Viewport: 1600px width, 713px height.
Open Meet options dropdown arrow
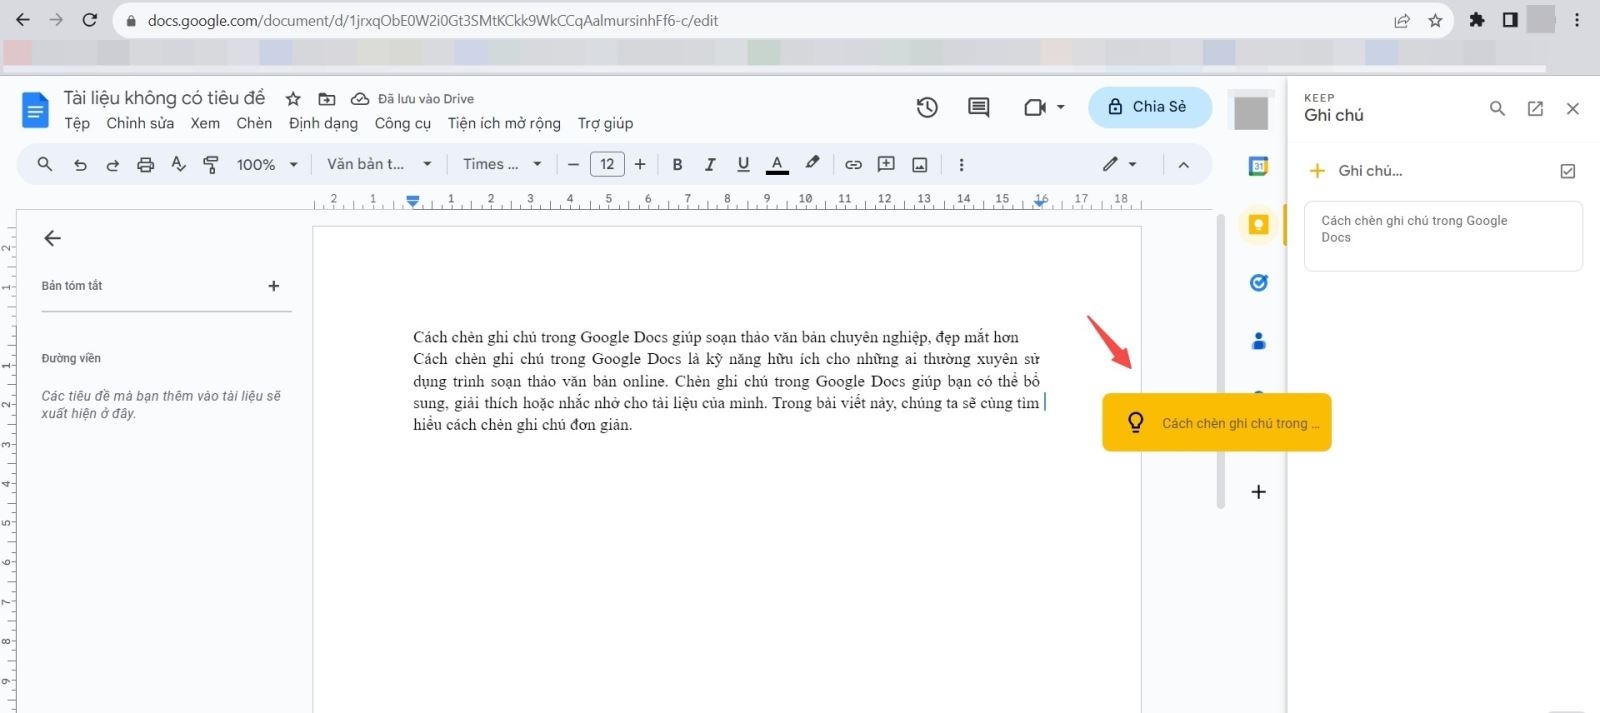(x=1061, y=107)
